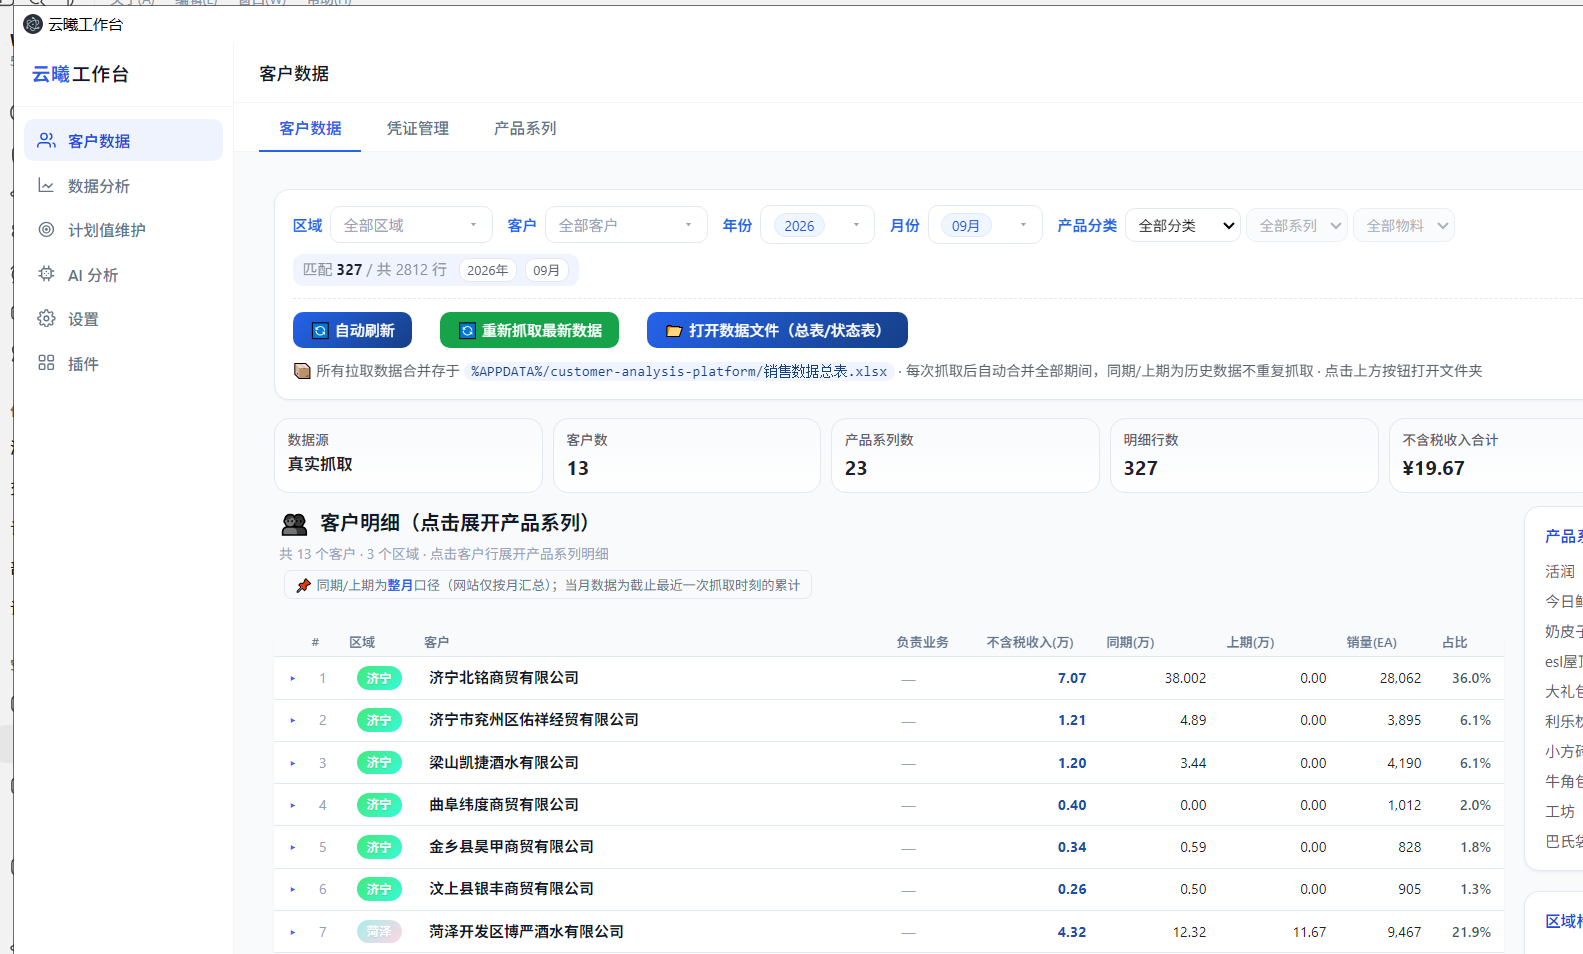
Task: Click the 云曦工作台 app logo icon
Action: pos(33,24)
